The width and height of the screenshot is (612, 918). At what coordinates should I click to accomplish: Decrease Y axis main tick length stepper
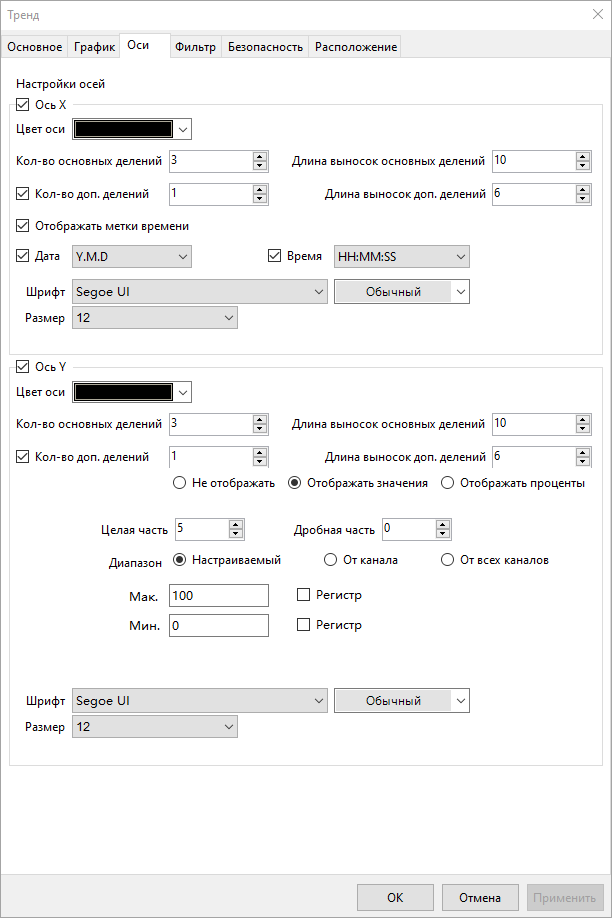[582, 429]
